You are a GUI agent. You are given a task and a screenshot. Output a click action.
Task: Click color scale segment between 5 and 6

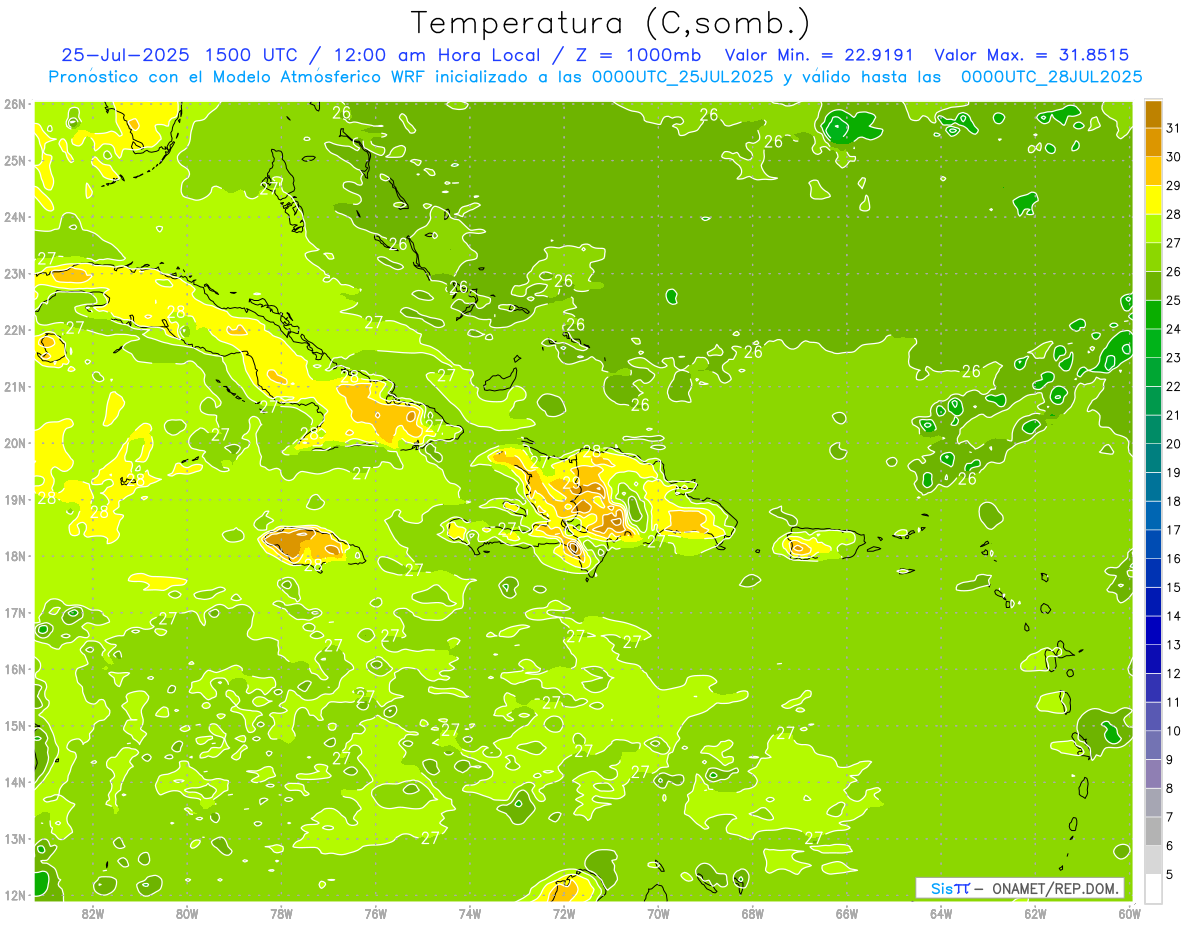(x=1153, y=860)
